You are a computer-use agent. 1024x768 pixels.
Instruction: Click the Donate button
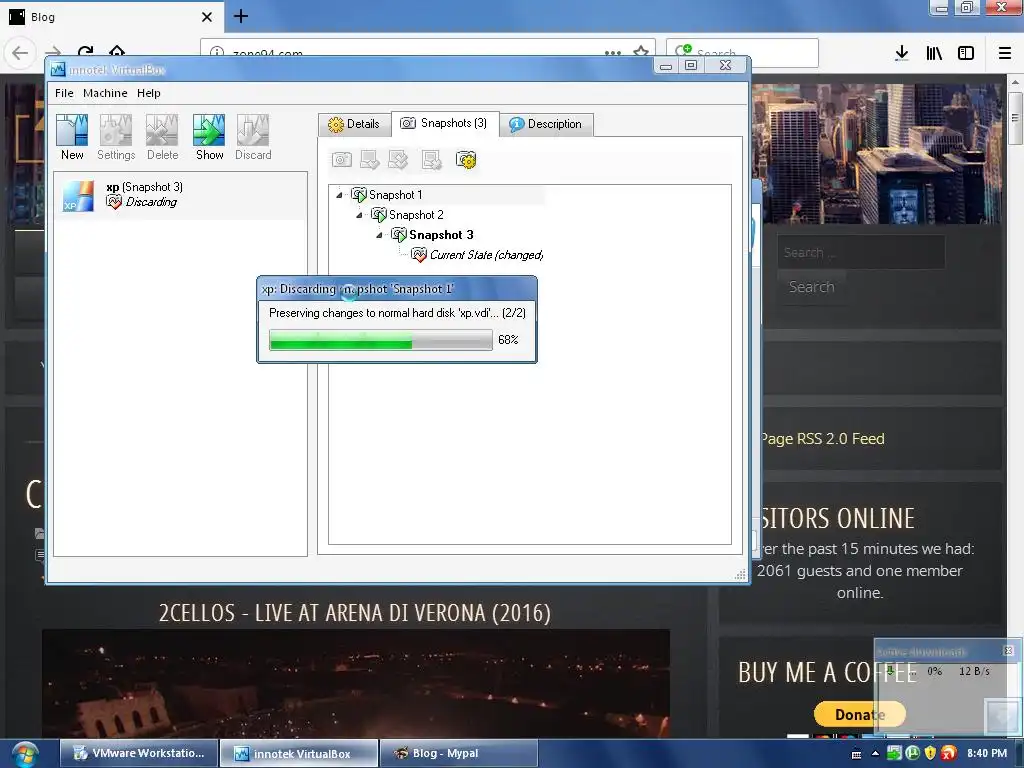859,714
